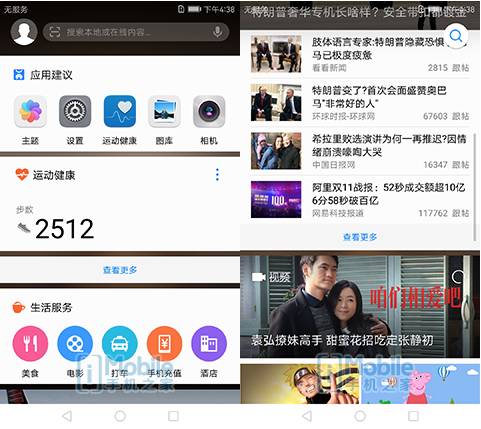Image resolution: width=481 pixels, height=429 pixels.
Task: Open news article 特朗普变了?首次会面盛赞奥巴马
Action: 360,103
